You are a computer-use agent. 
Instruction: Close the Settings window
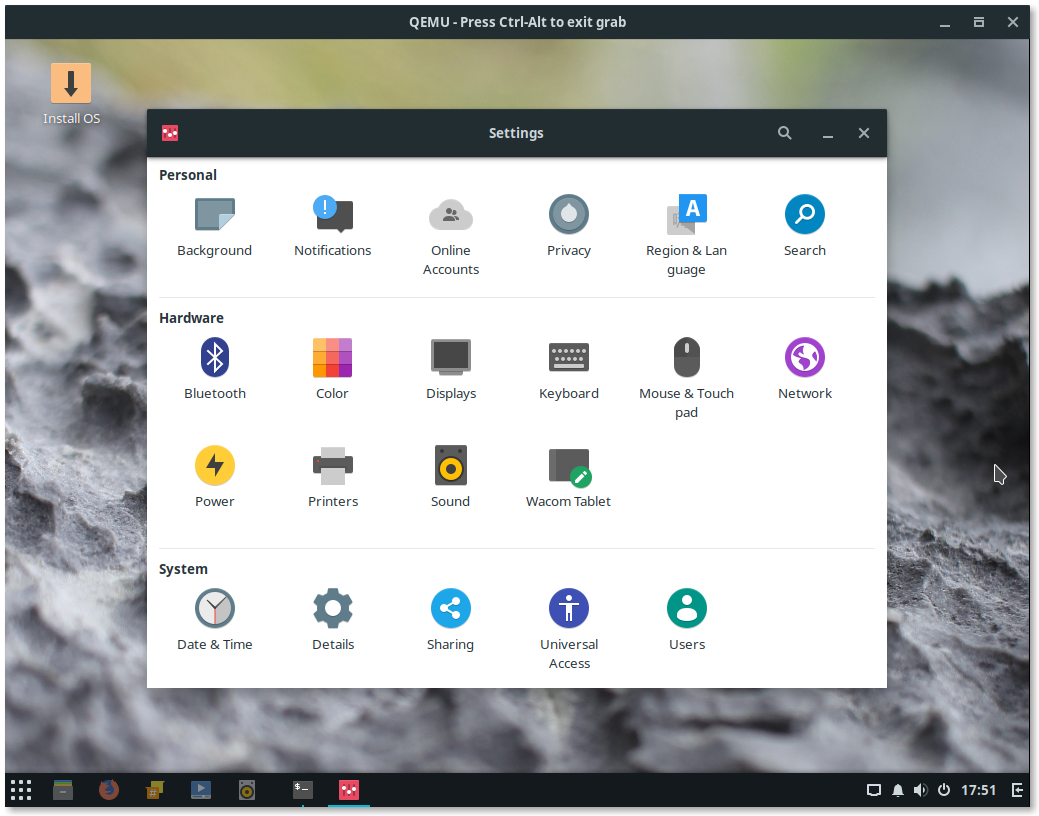pos(863,133)
